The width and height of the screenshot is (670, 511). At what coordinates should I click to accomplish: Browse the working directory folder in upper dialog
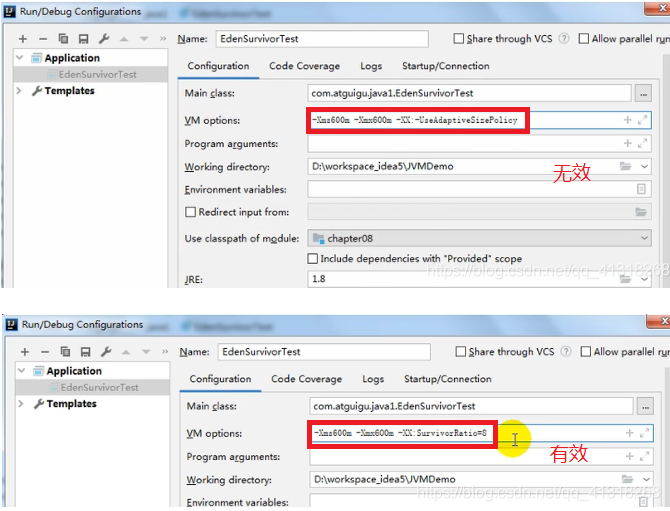626,166
